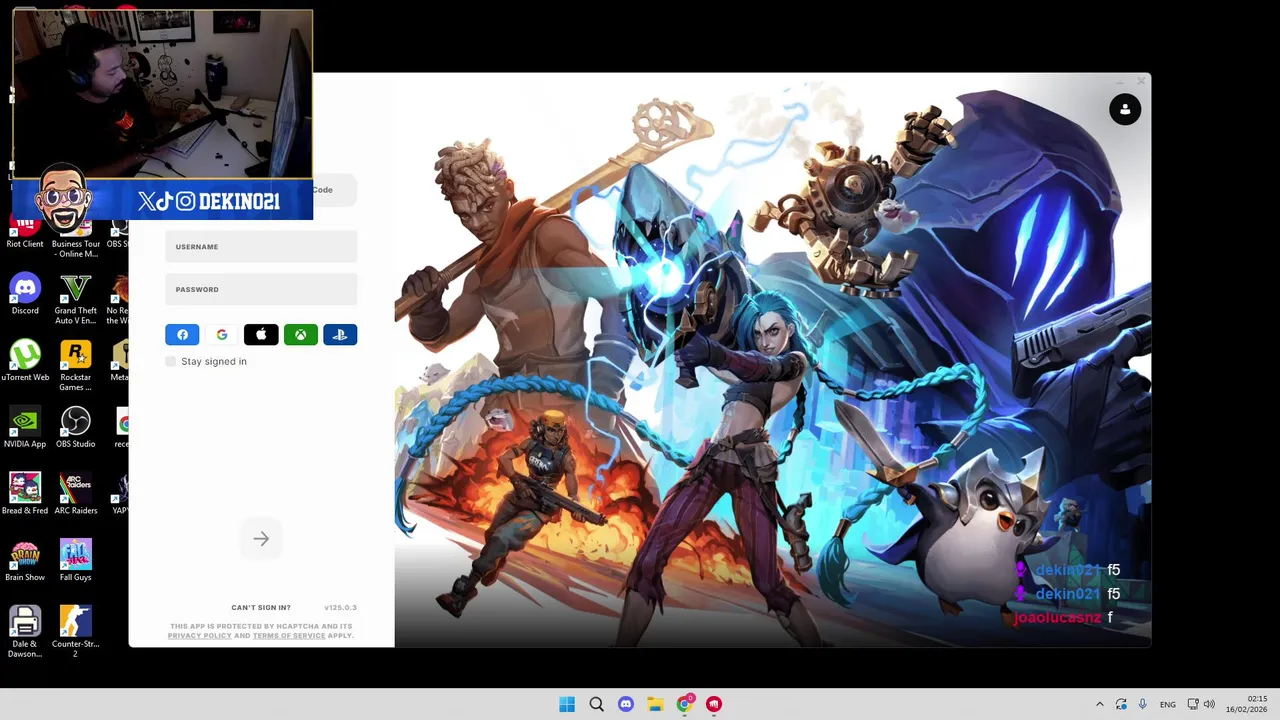Screen dimensions: 1280x720
Task: Open the Privacy Policy link
Action: (199, 636)
